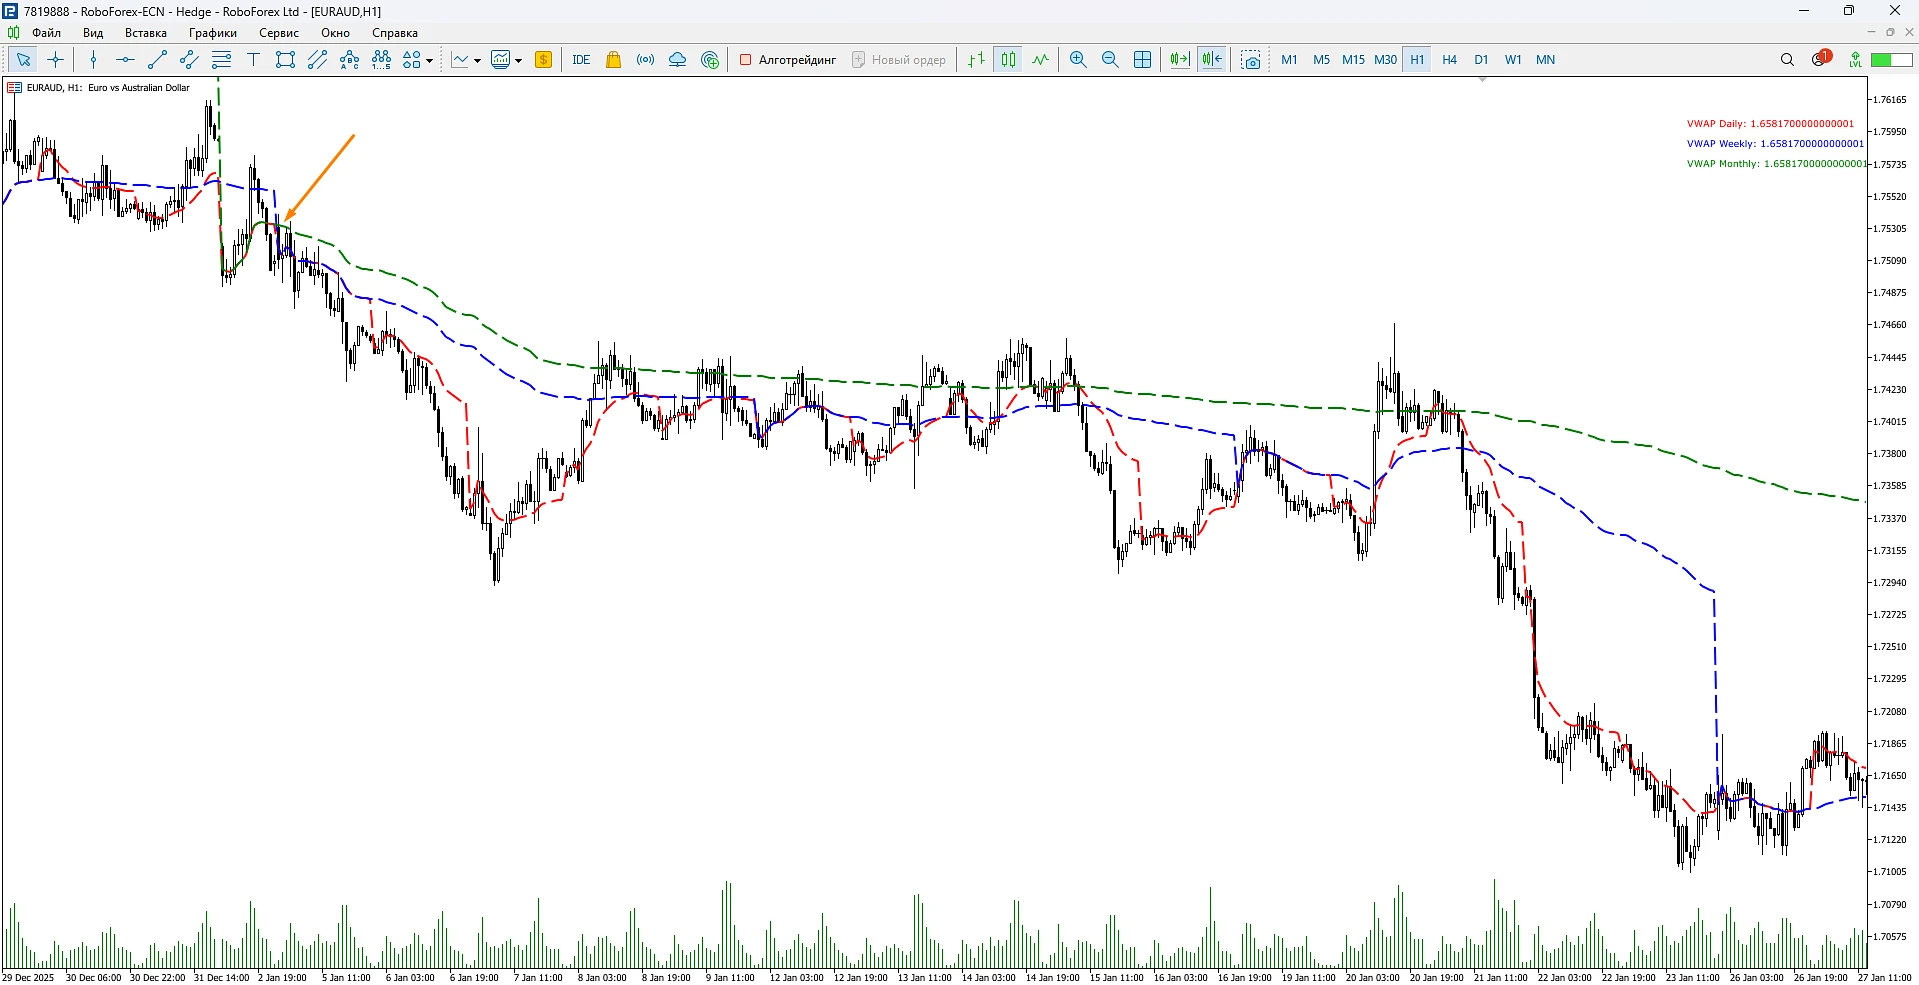
Task: Click the zoom in magnifier
Action: pyautogui.click(x=1078, y=60)
